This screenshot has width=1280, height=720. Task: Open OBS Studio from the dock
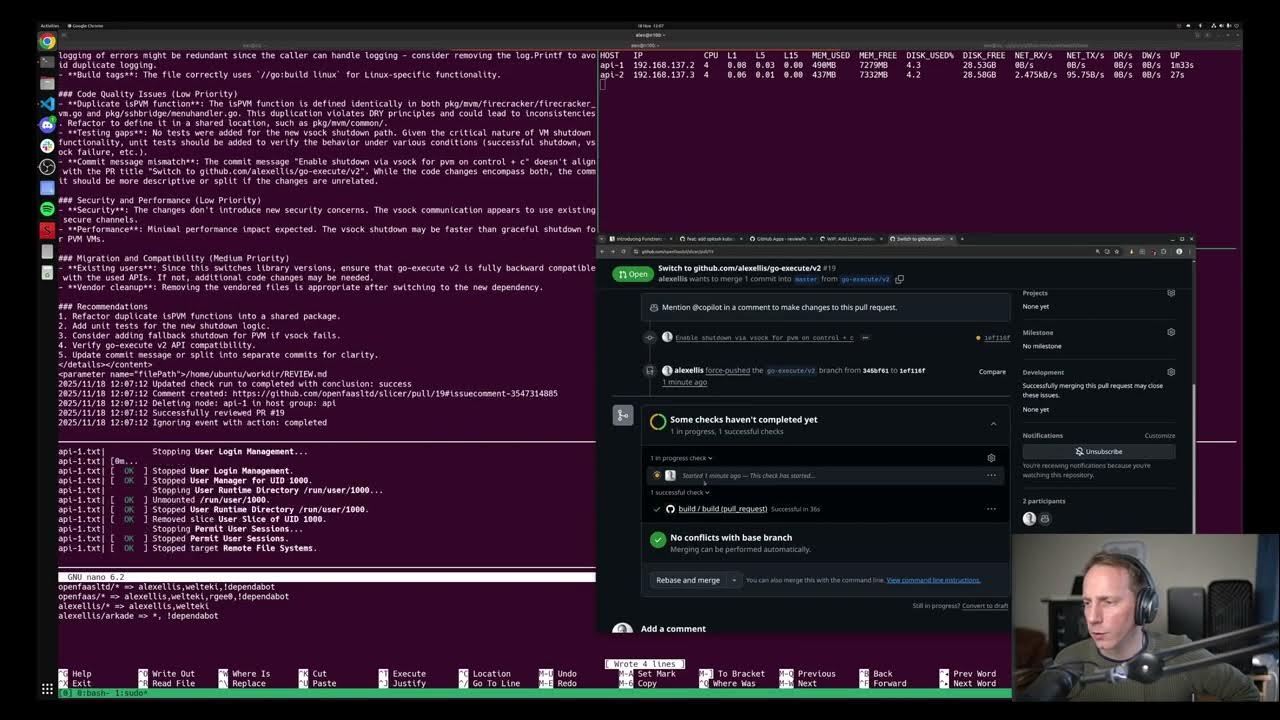pyautogui.click(x=47, y=168)
